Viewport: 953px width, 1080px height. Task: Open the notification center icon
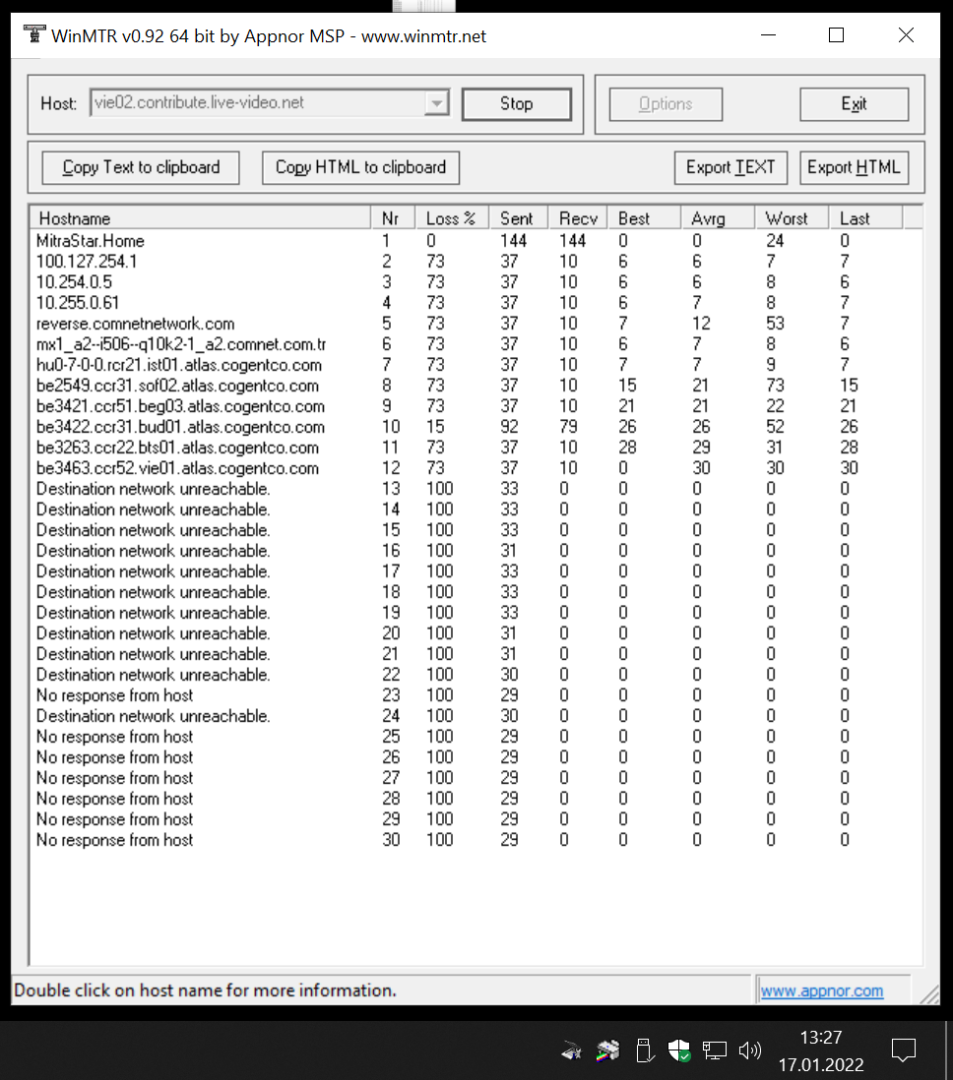click(x=903, y=1050)
